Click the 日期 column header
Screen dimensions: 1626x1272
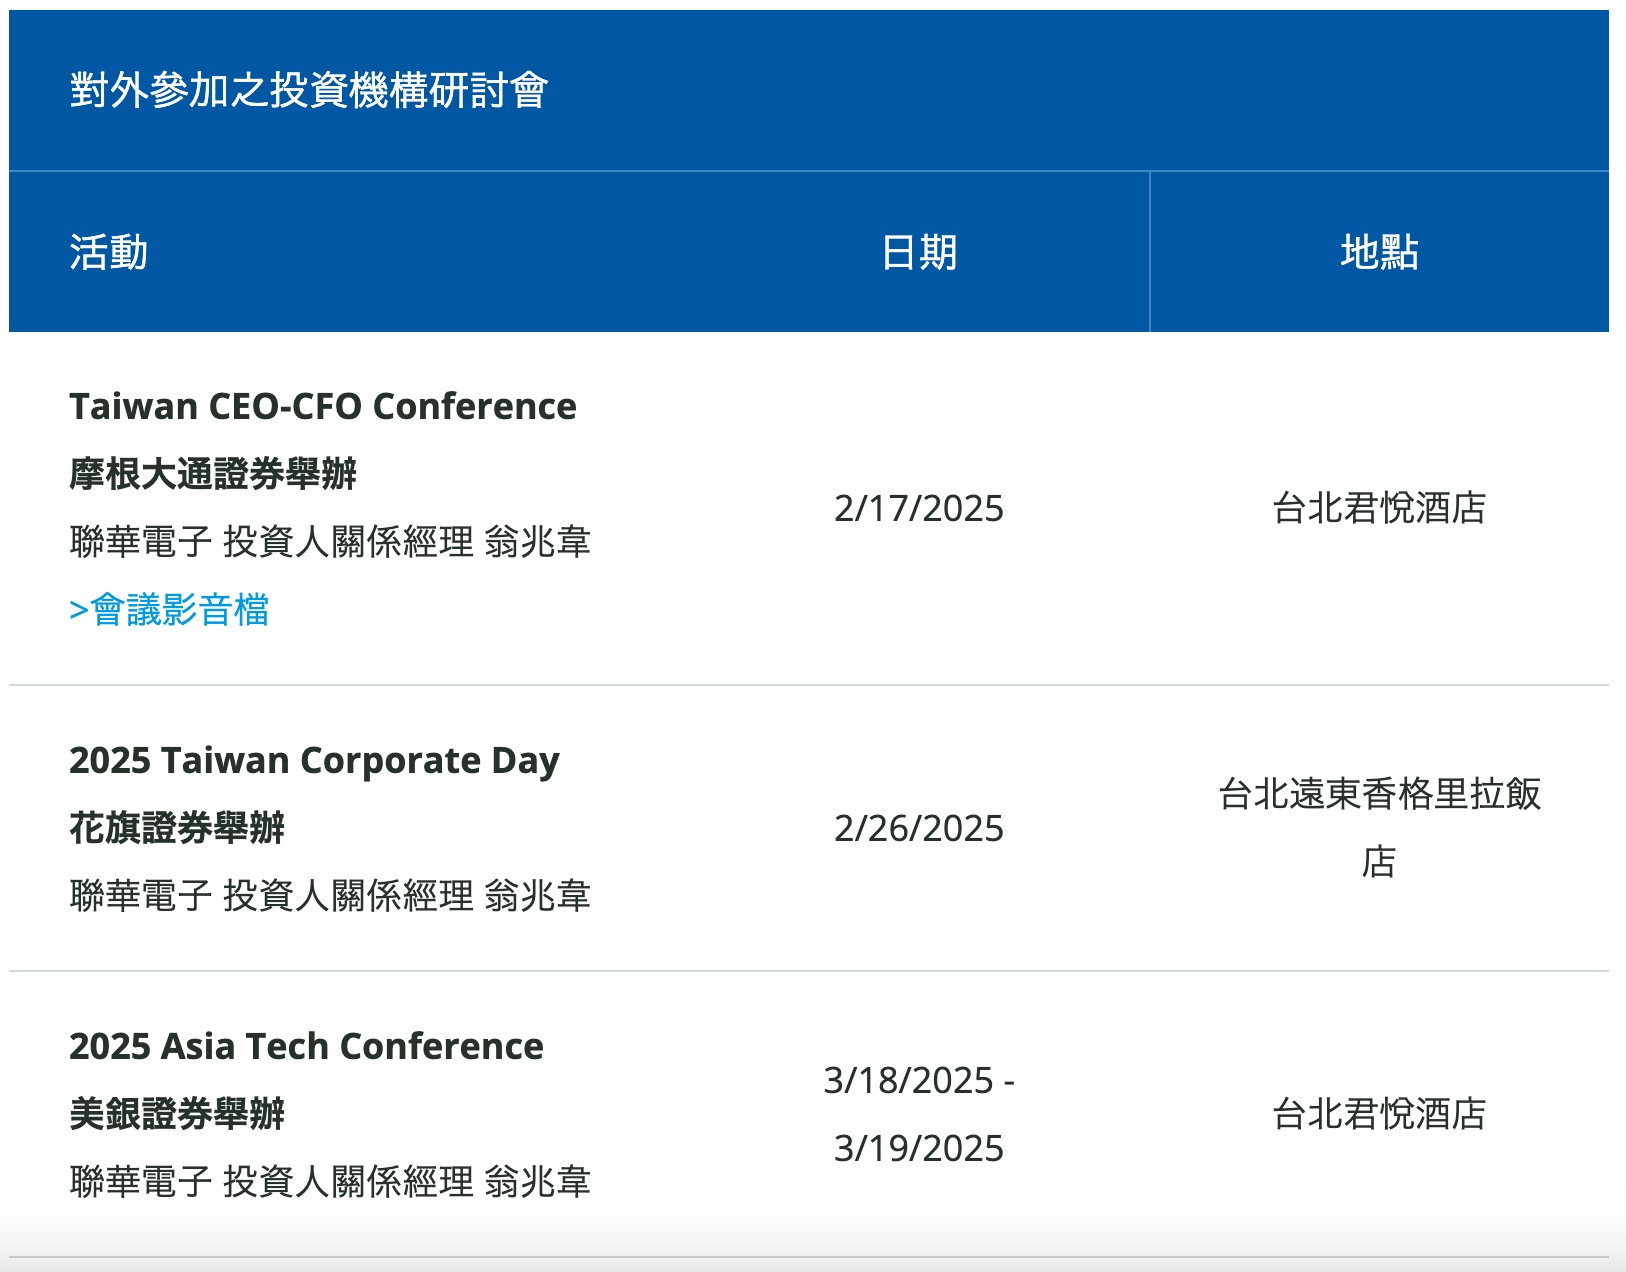[x=919, y=252]
